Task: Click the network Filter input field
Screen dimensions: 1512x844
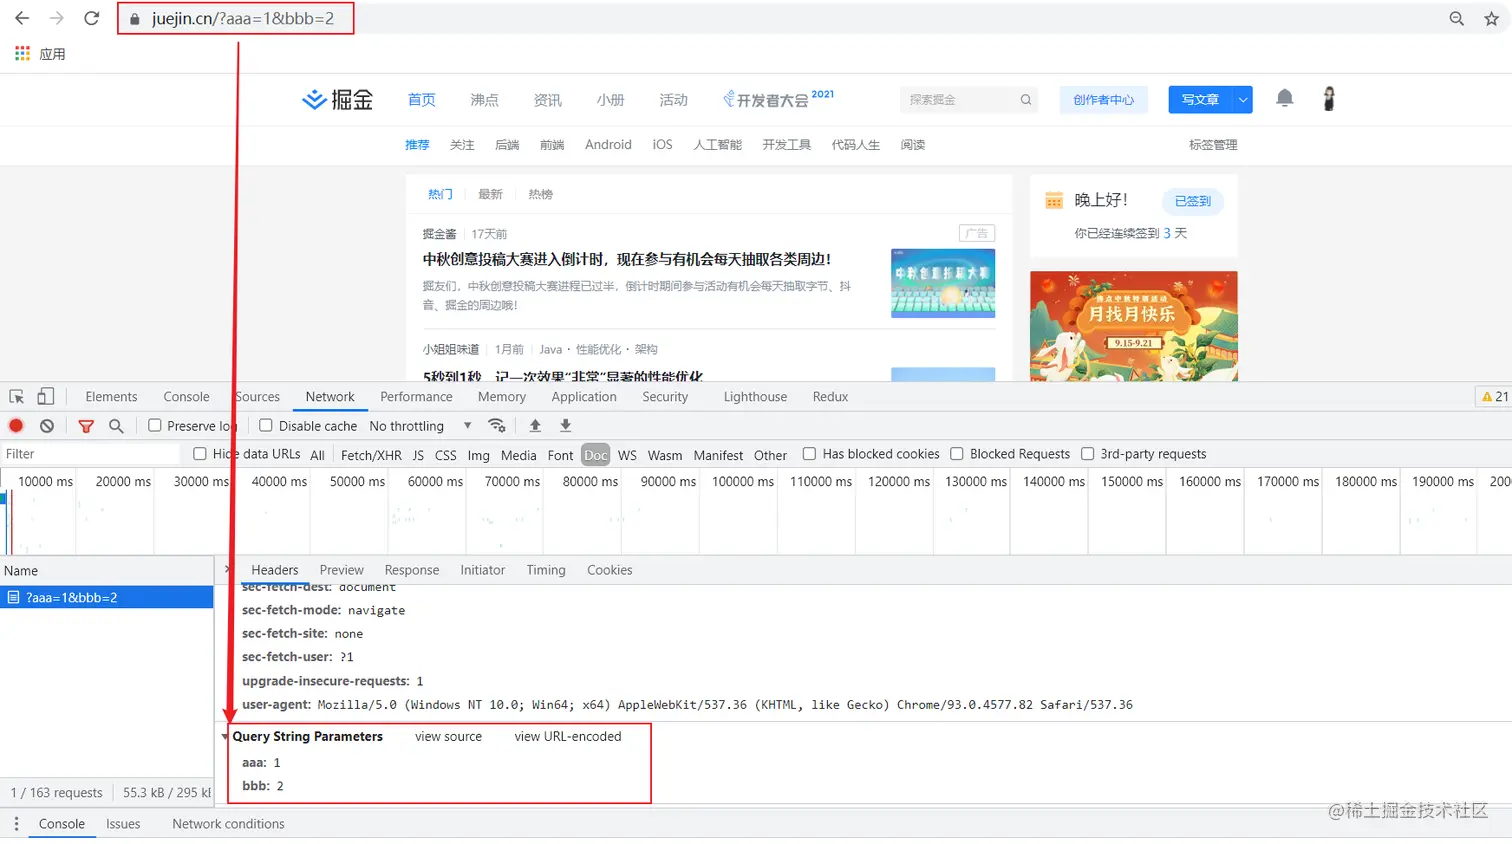Action: 90,454
